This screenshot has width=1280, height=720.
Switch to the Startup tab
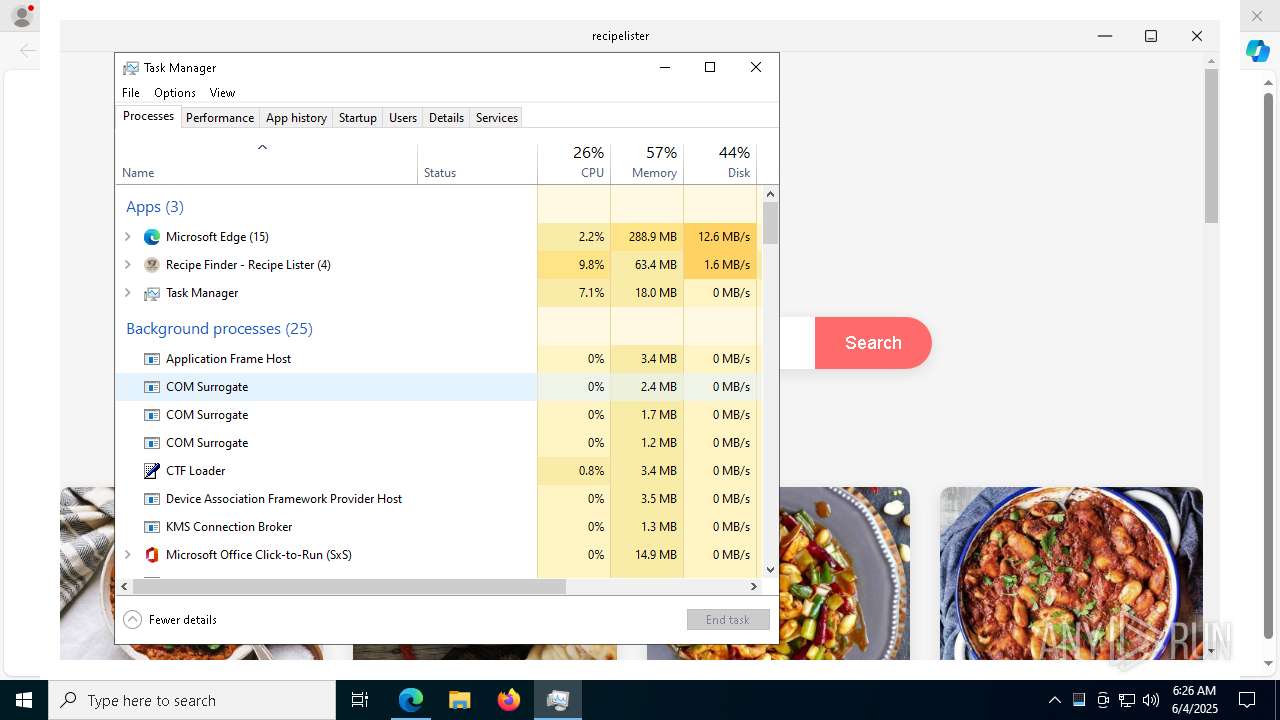tap(357, 118)
